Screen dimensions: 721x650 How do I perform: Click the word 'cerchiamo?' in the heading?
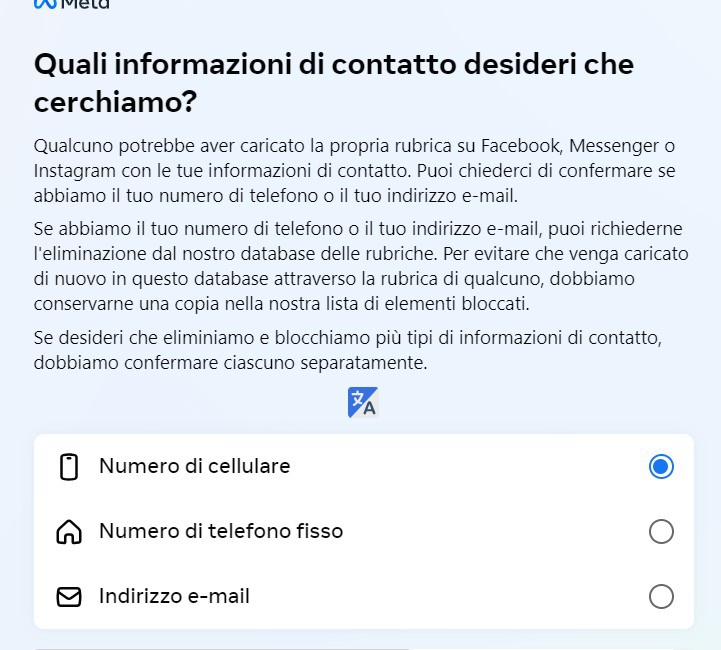pos(115,102)
